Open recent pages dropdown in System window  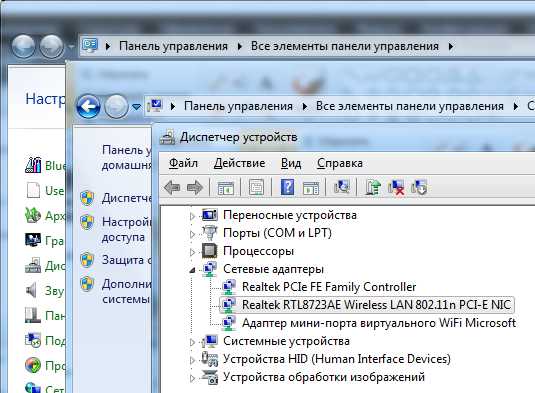(x=136, y=107)
